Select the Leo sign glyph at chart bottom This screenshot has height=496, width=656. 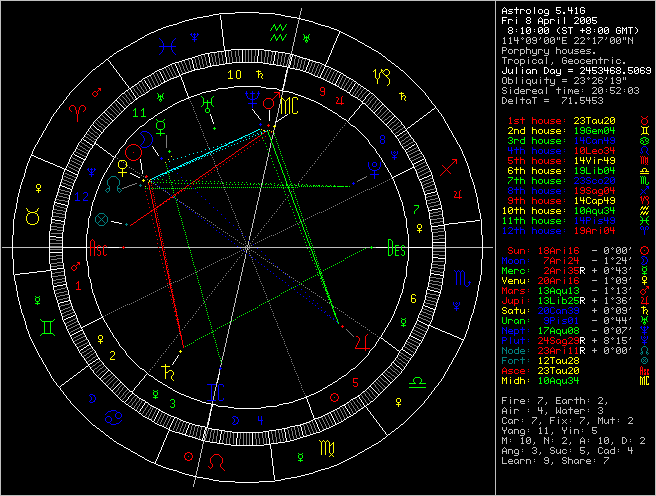pos(217,462)
